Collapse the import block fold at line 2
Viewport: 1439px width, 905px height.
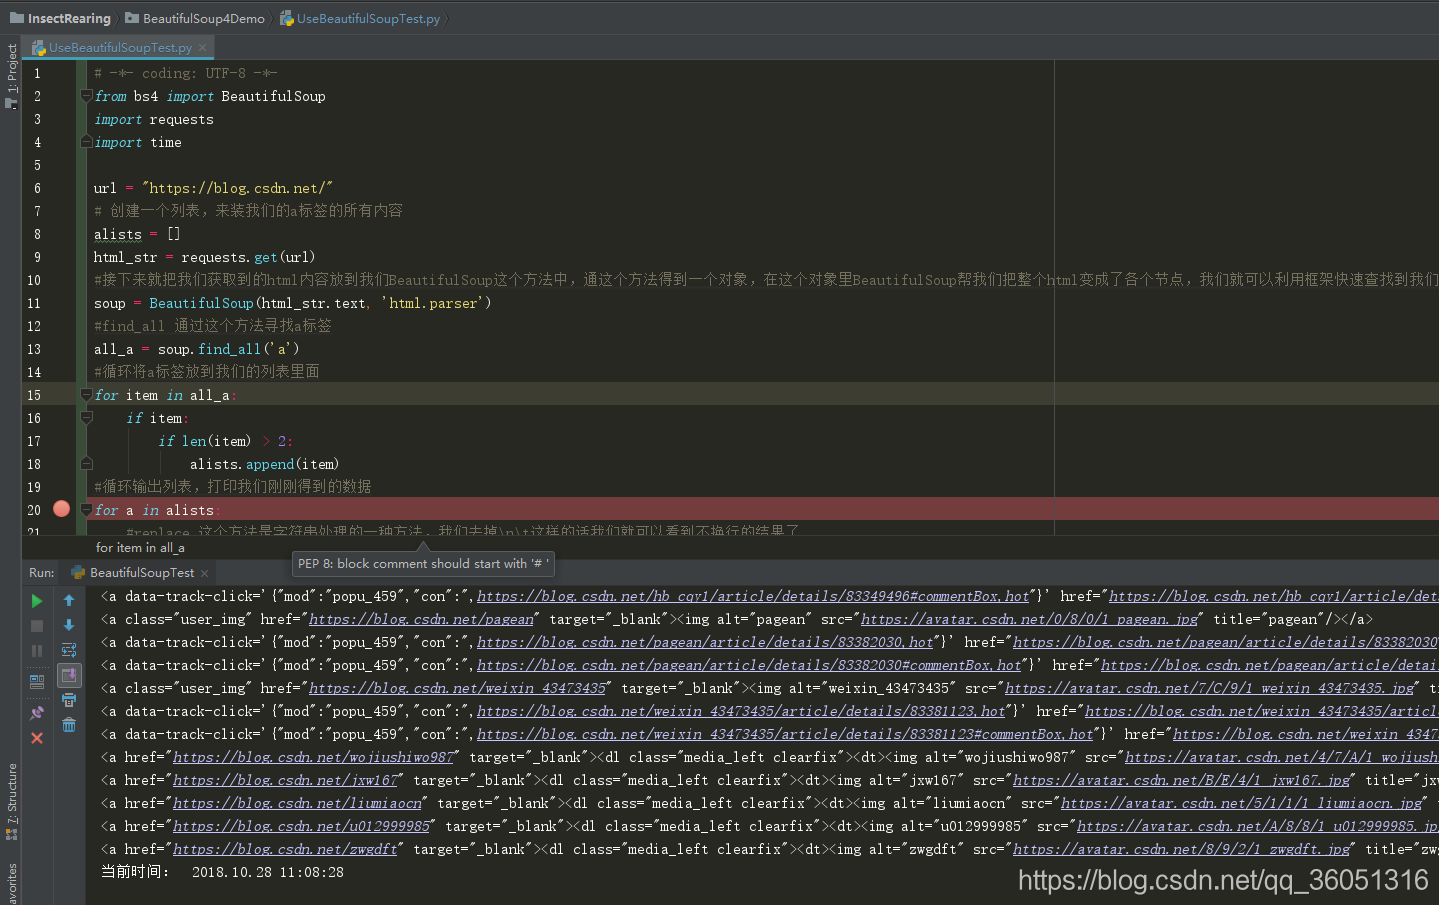click(x=86, y=96)
